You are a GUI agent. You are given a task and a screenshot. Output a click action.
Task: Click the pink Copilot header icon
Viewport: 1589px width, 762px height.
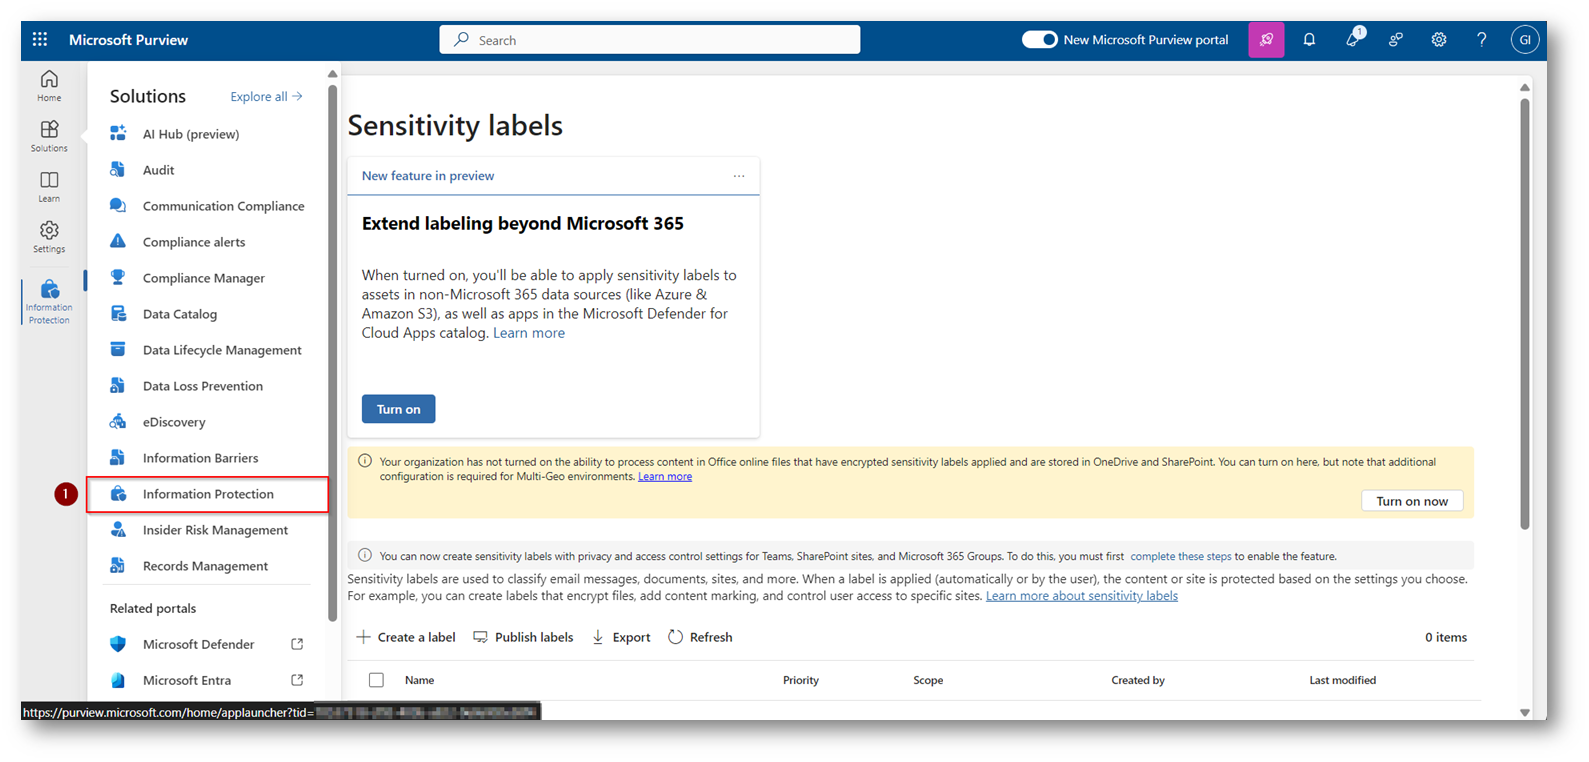tap(1266, 40)
